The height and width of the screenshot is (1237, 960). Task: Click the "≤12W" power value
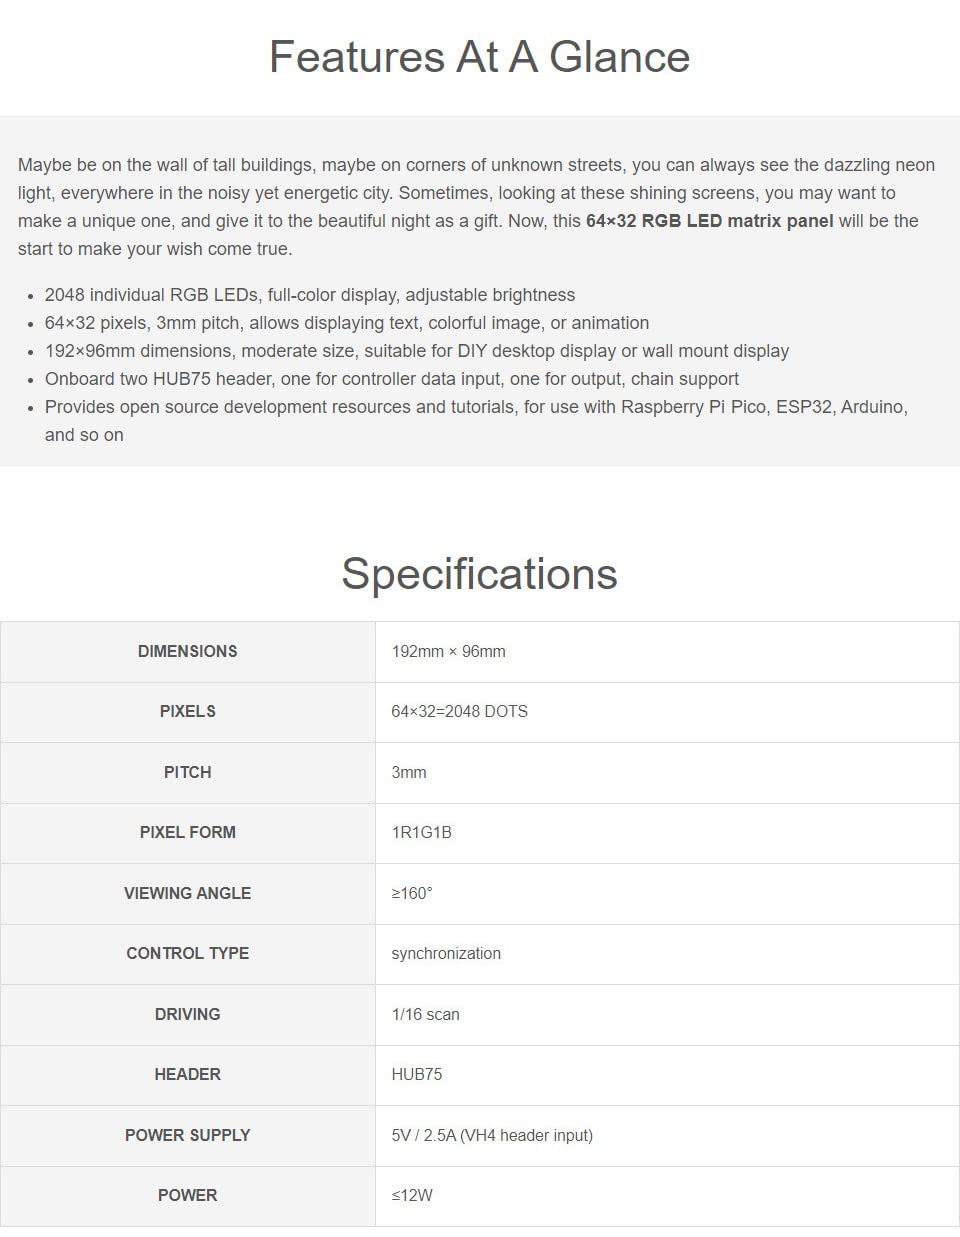(x=412, y=1195)
